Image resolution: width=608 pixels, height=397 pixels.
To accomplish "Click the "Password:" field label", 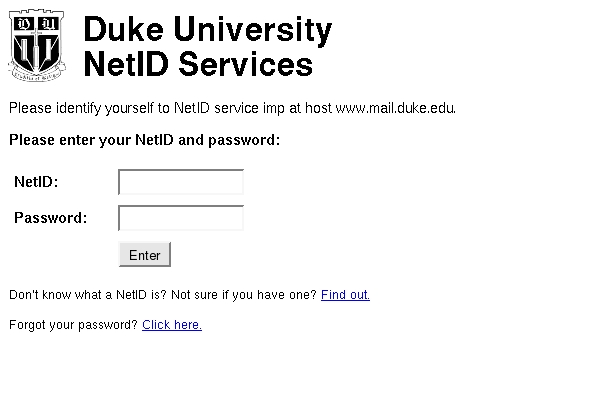I will [50, 218].
